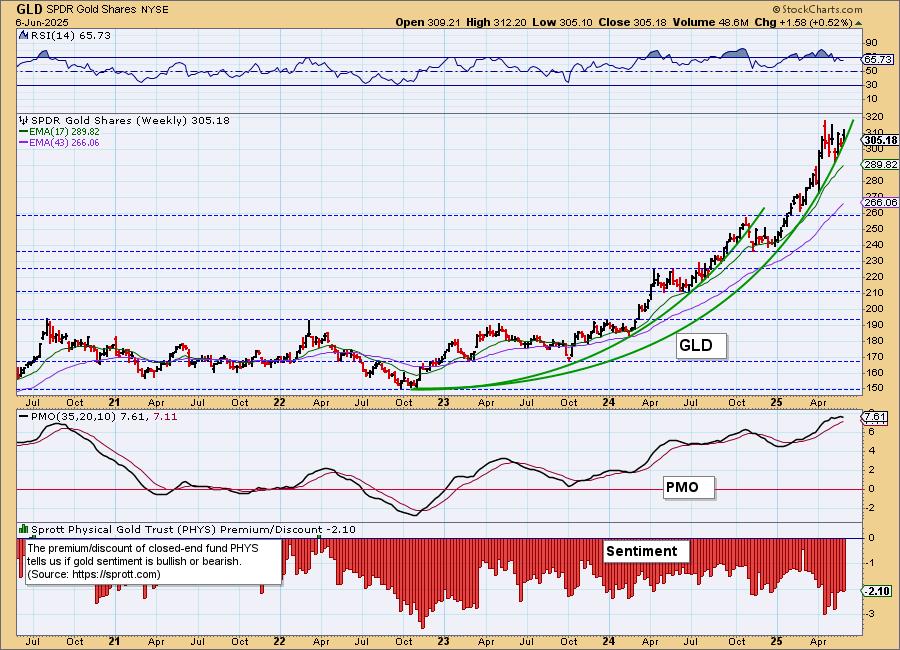This screenshot has height=650, width=900.
Task: Click the 'Source: https://sprott.com' line in the note
Action: (94, 574)
